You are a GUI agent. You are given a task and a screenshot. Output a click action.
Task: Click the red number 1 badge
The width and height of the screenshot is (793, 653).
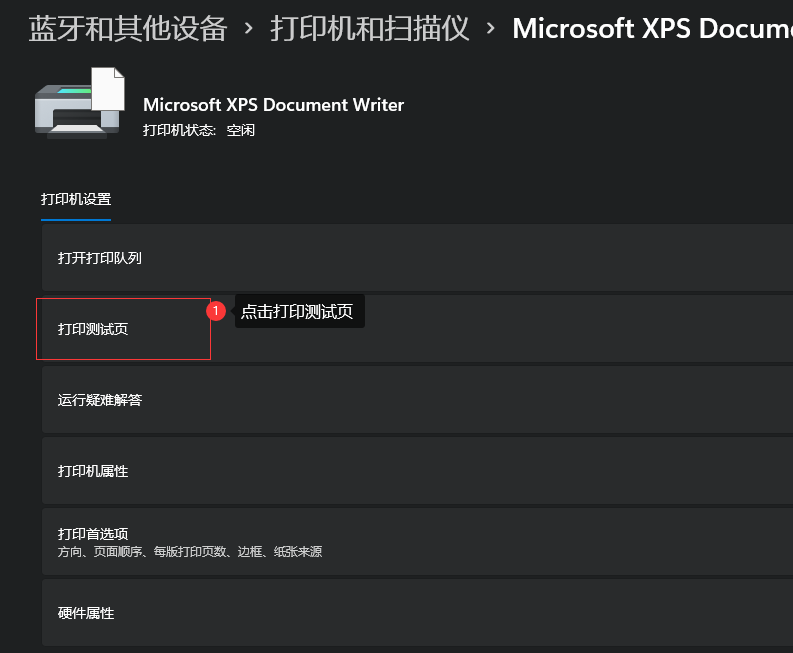click(x=216, y=311)
